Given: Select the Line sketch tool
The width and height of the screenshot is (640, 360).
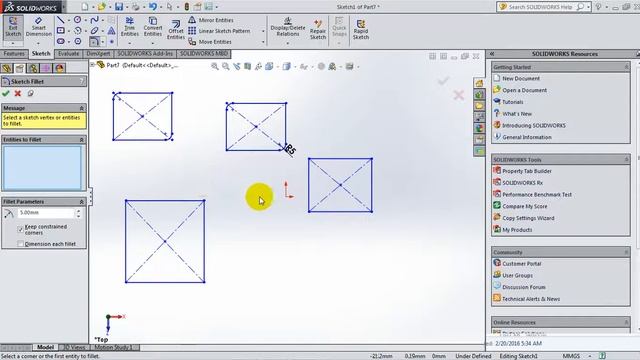Looking at the screenshot, I should click(60, 20).
